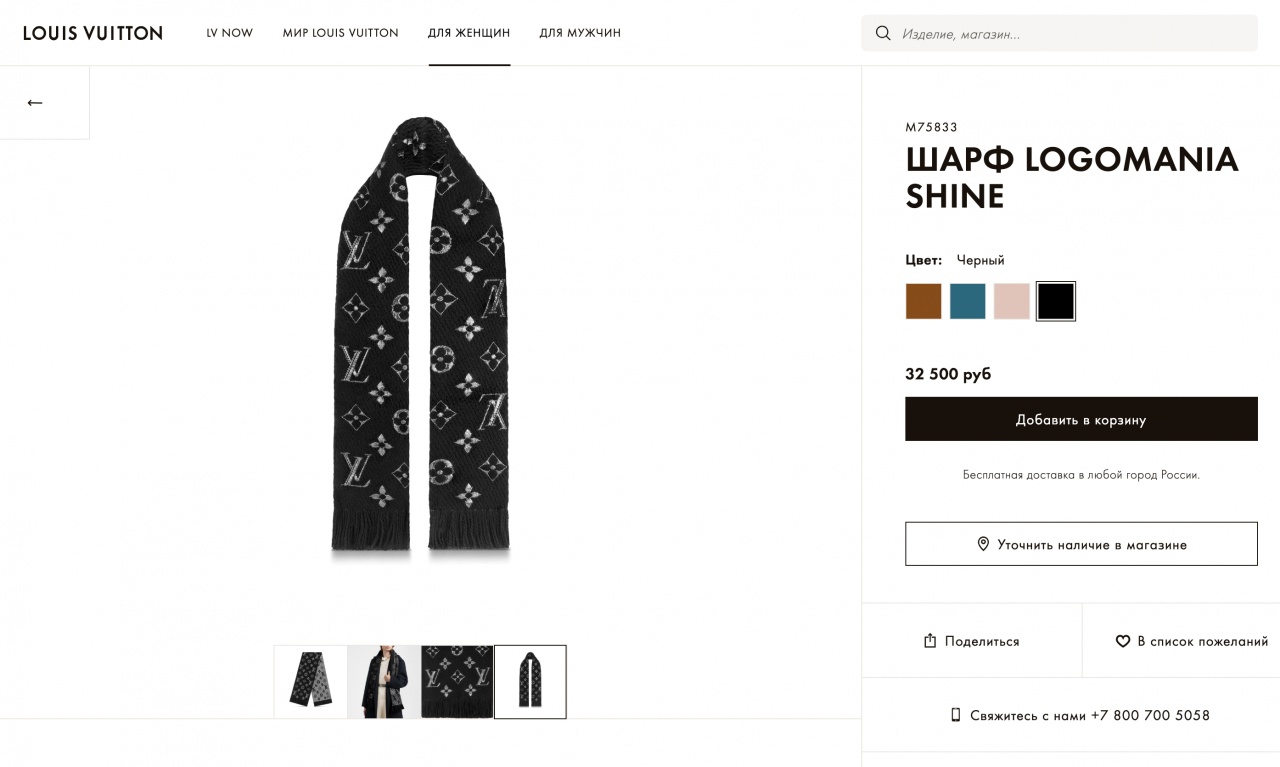Image resolution: width=1280 pixels, height=767 pixels.
Task: Select the black color swatch
Action: click(x=1056, y=301)
